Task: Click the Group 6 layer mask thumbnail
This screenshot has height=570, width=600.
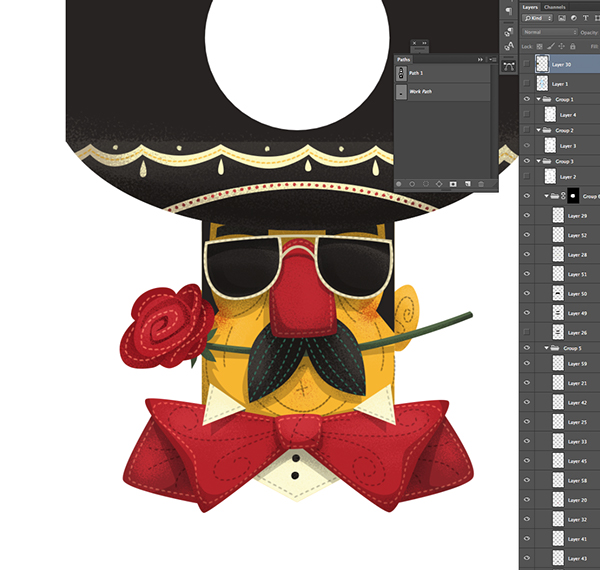Action: [x=573, y=196]
